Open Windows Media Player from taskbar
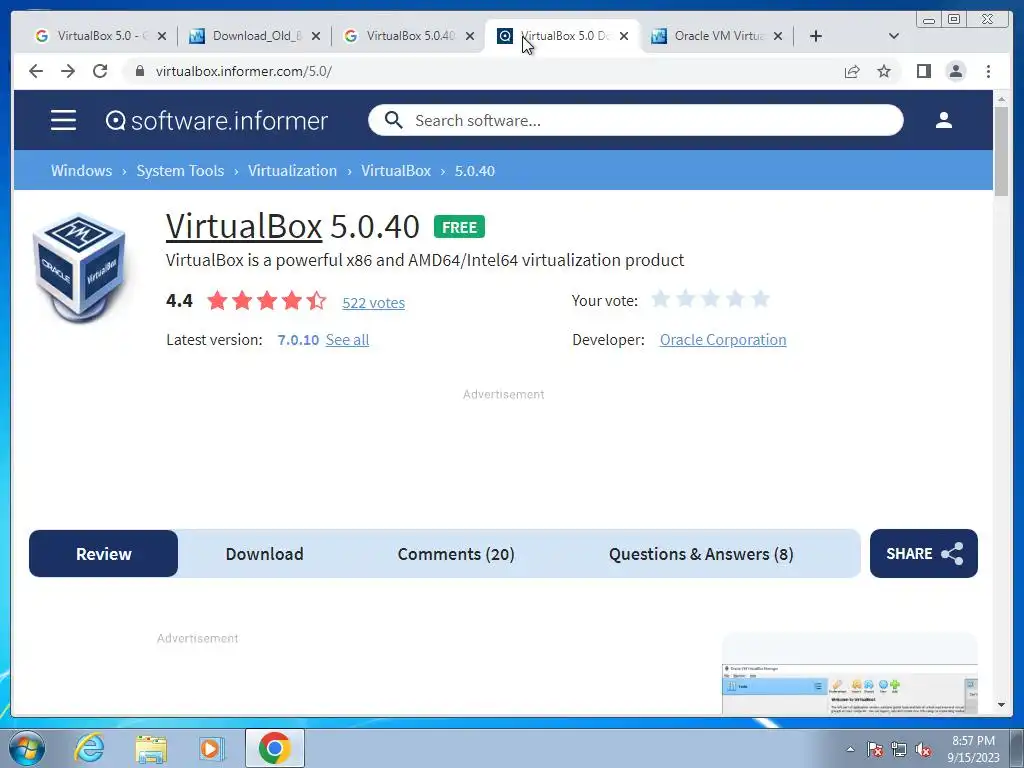The height and width of the screenshot is (768, 1024). 211,748
